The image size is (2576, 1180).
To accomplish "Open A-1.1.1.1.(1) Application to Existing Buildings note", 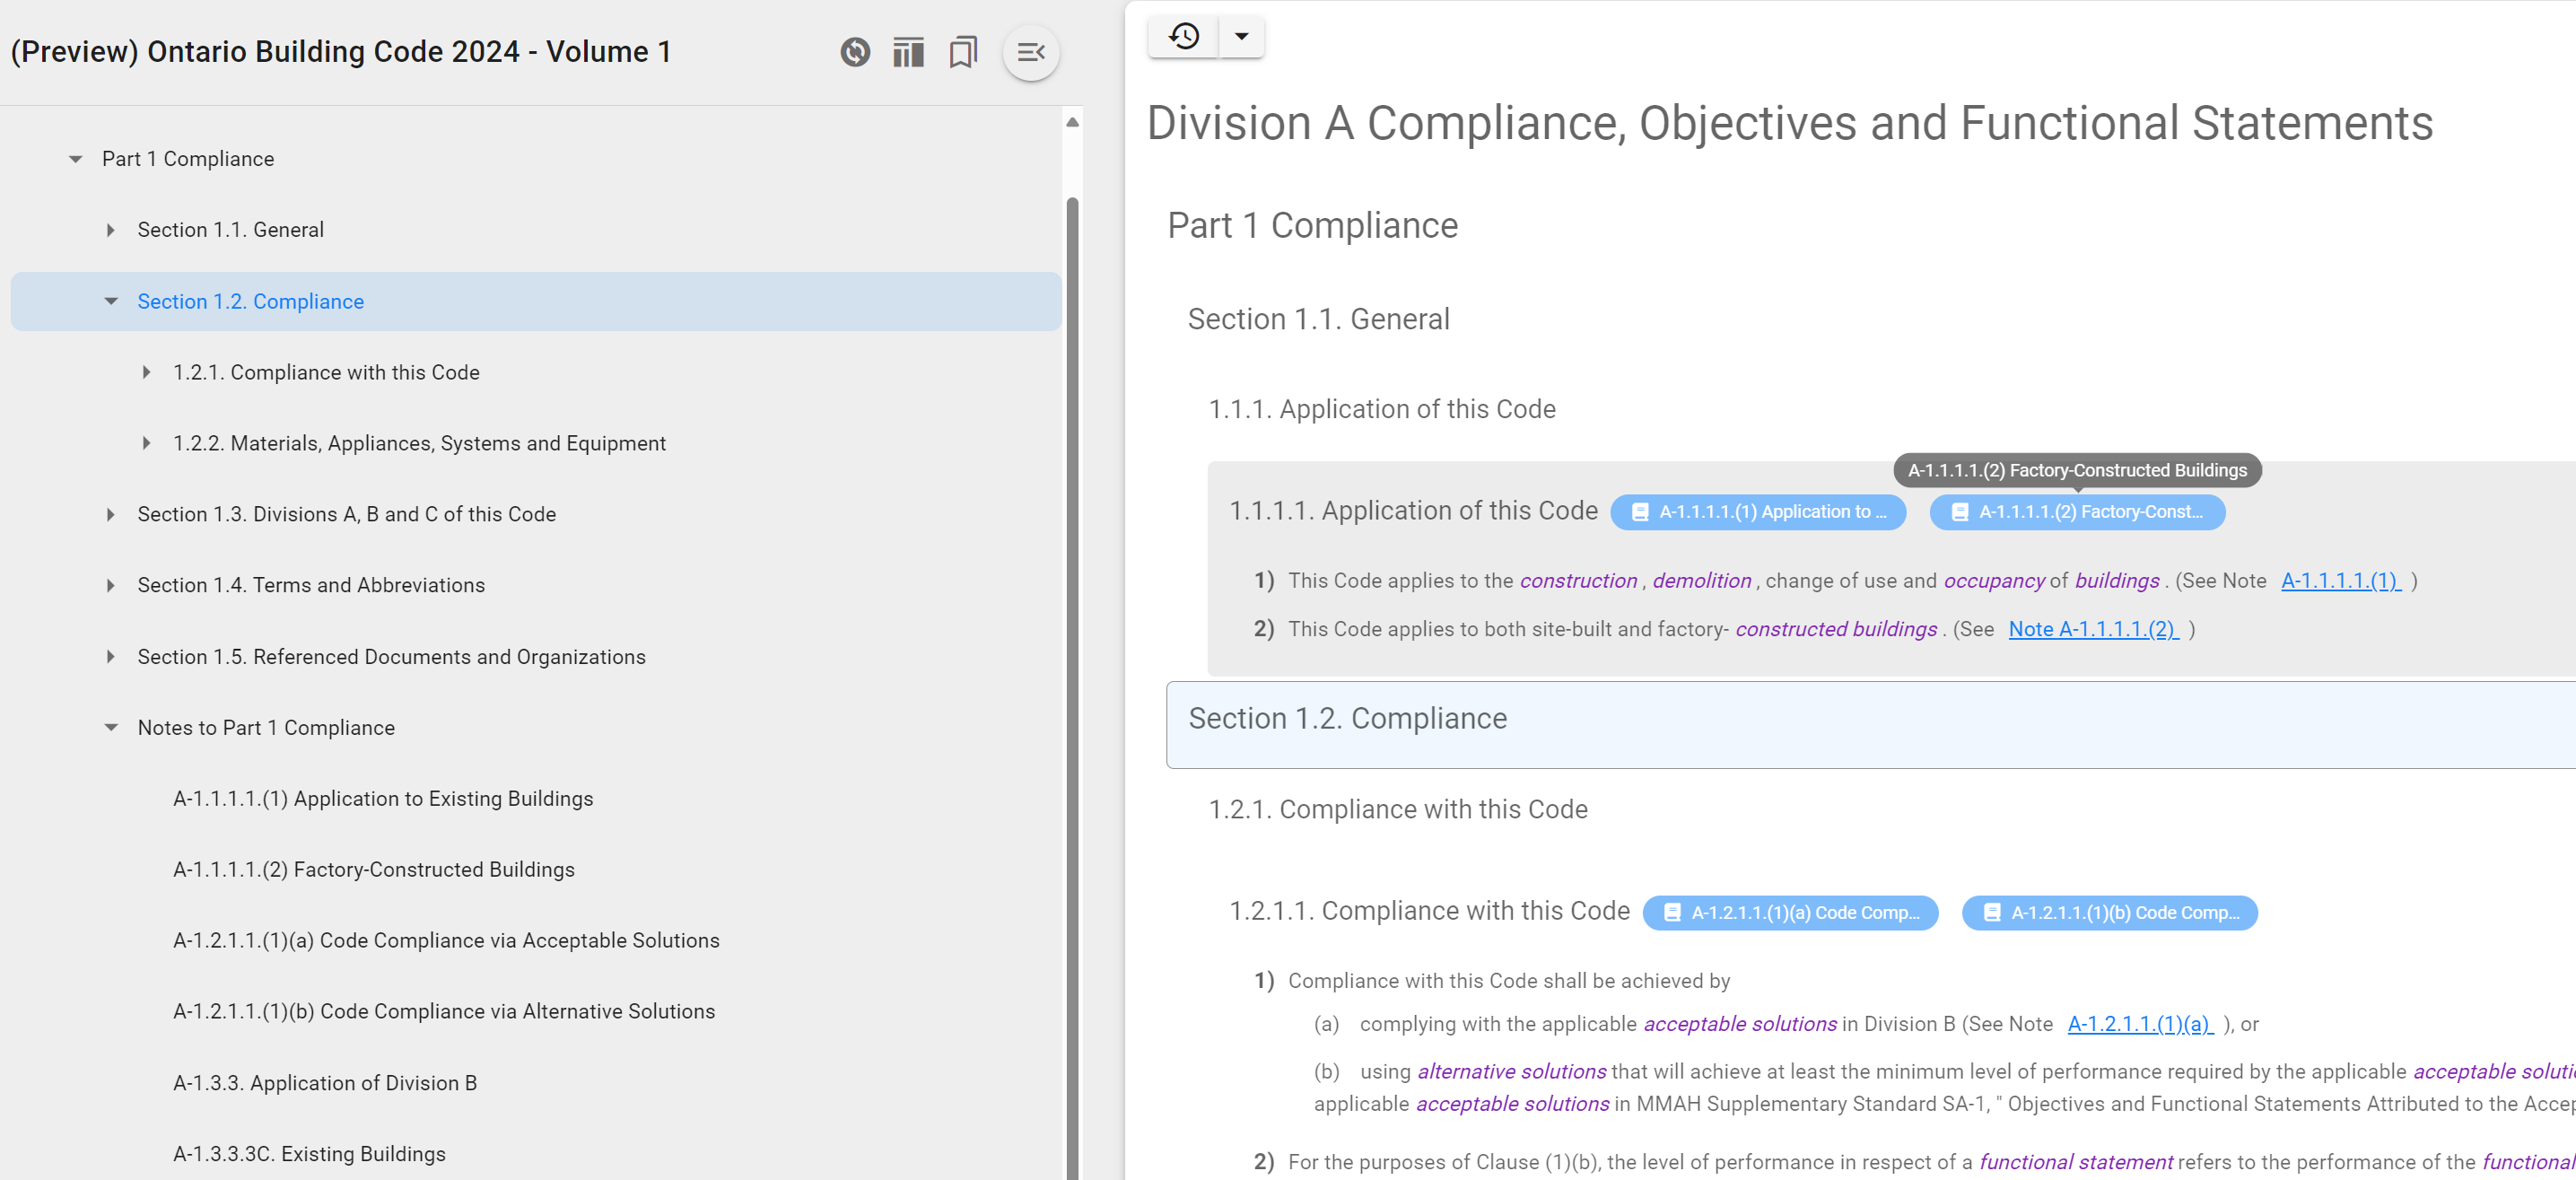I will click(x=383, y=799).
